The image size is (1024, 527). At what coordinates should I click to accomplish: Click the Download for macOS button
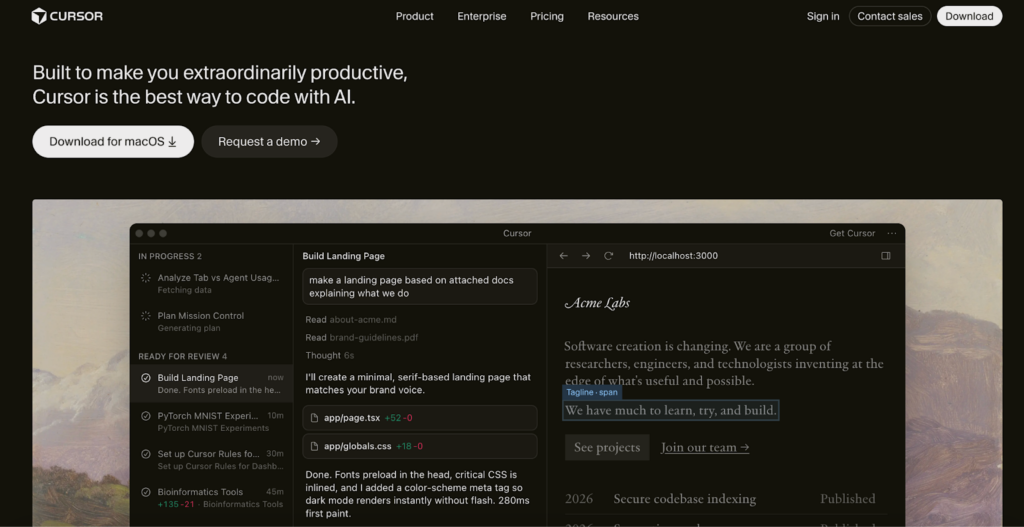(x=112, y=142)
